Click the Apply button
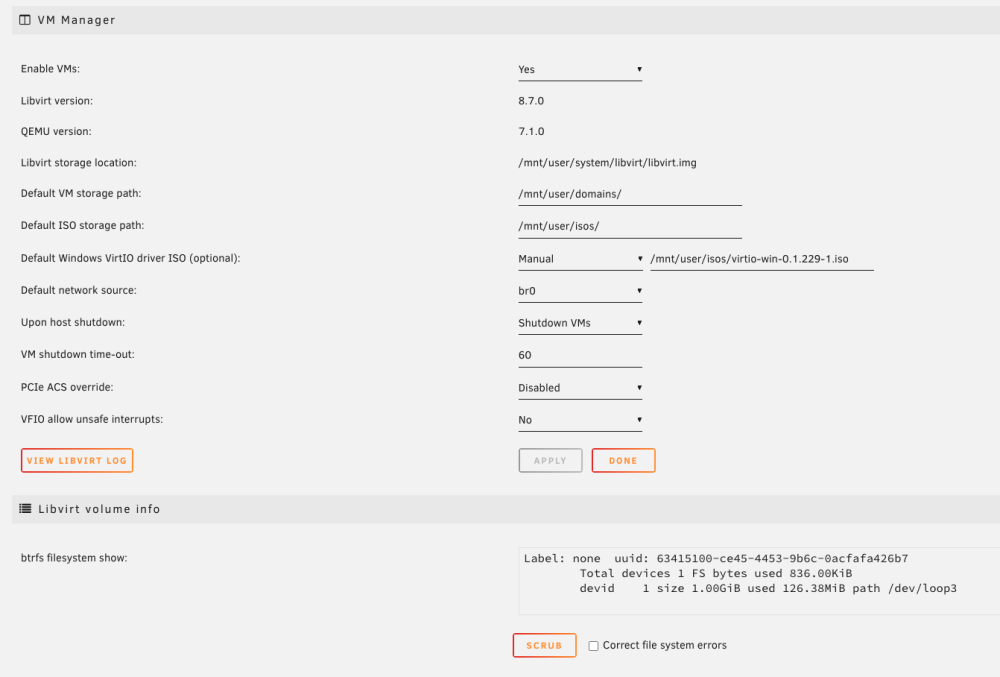Screen dimensions: 1000x677 [550, 460]
